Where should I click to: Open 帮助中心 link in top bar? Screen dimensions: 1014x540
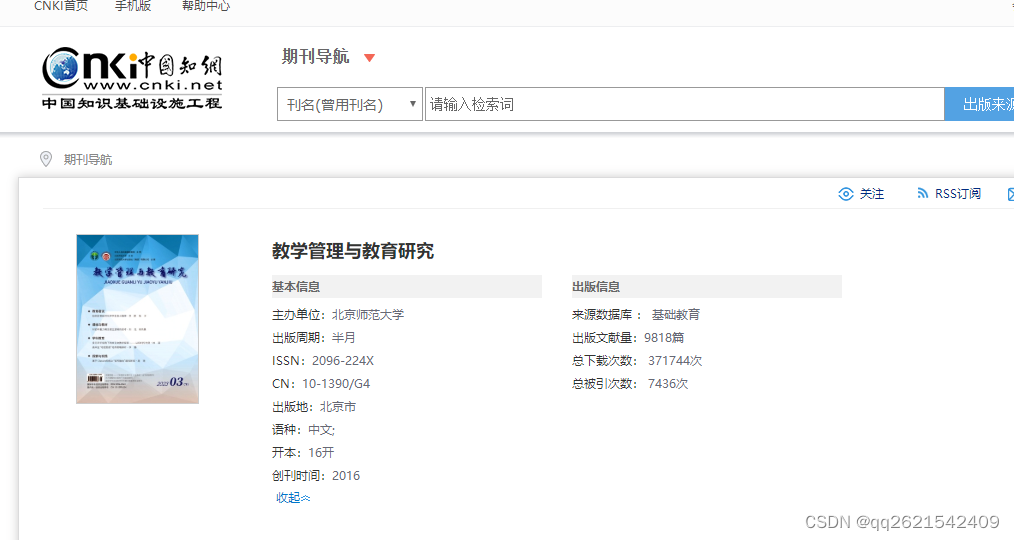[x=206, y=6]
